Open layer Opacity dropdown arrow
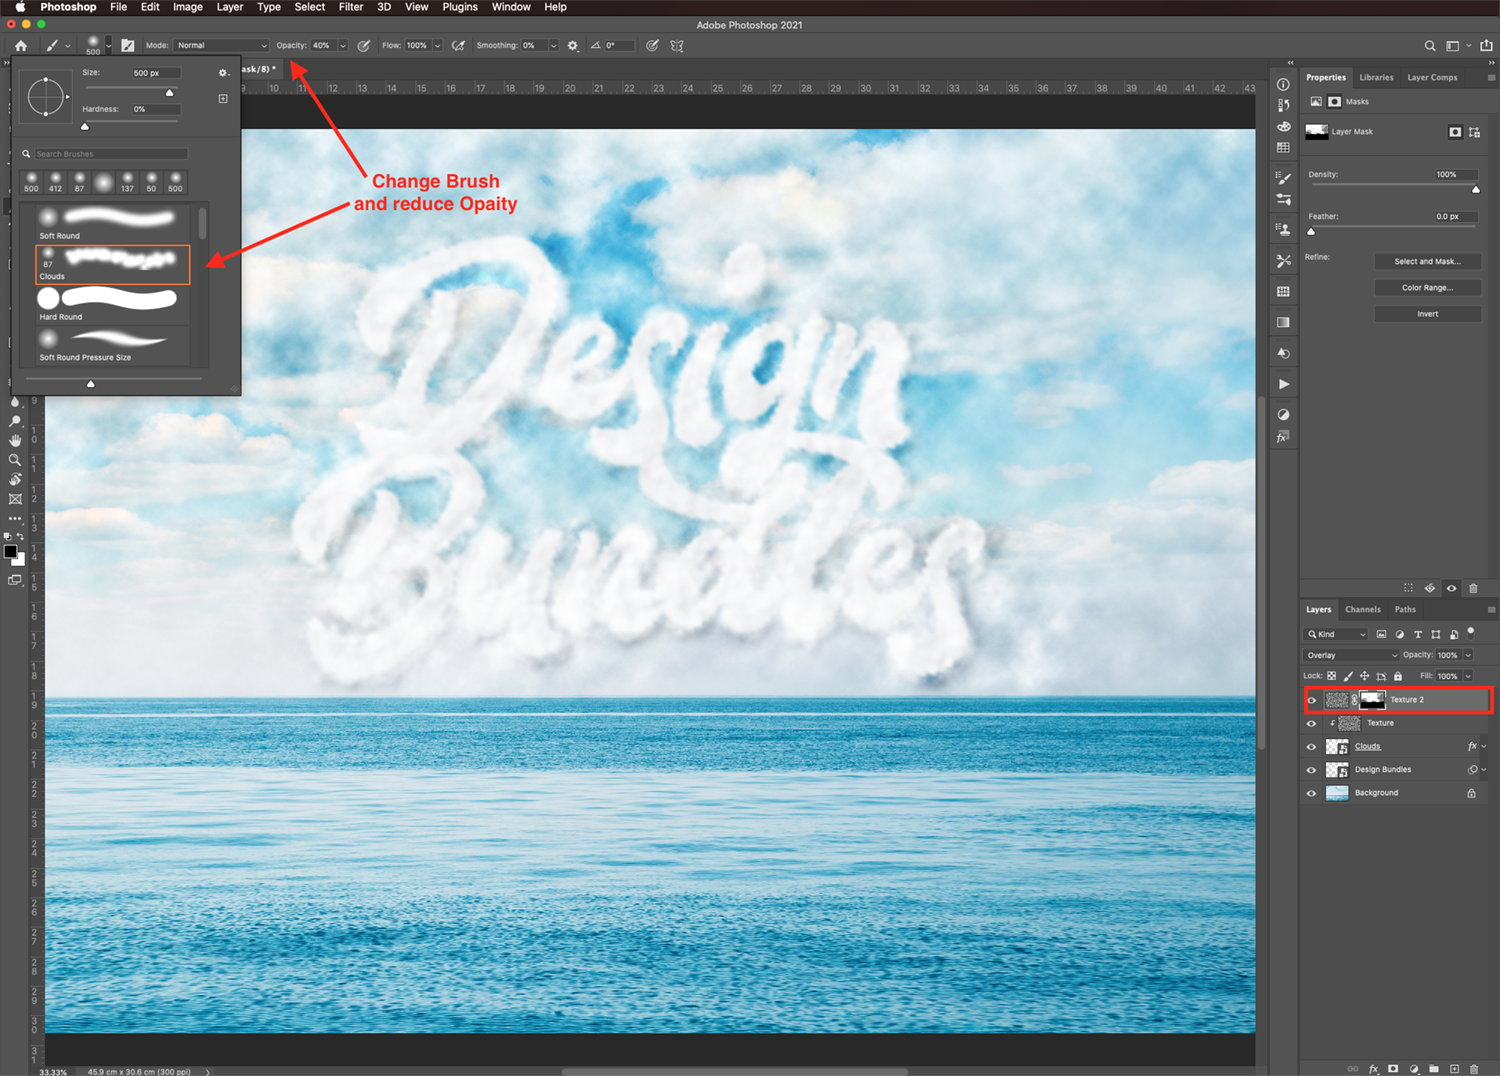Viewport: 1500px width, 1076px height. pos(1468,655)
